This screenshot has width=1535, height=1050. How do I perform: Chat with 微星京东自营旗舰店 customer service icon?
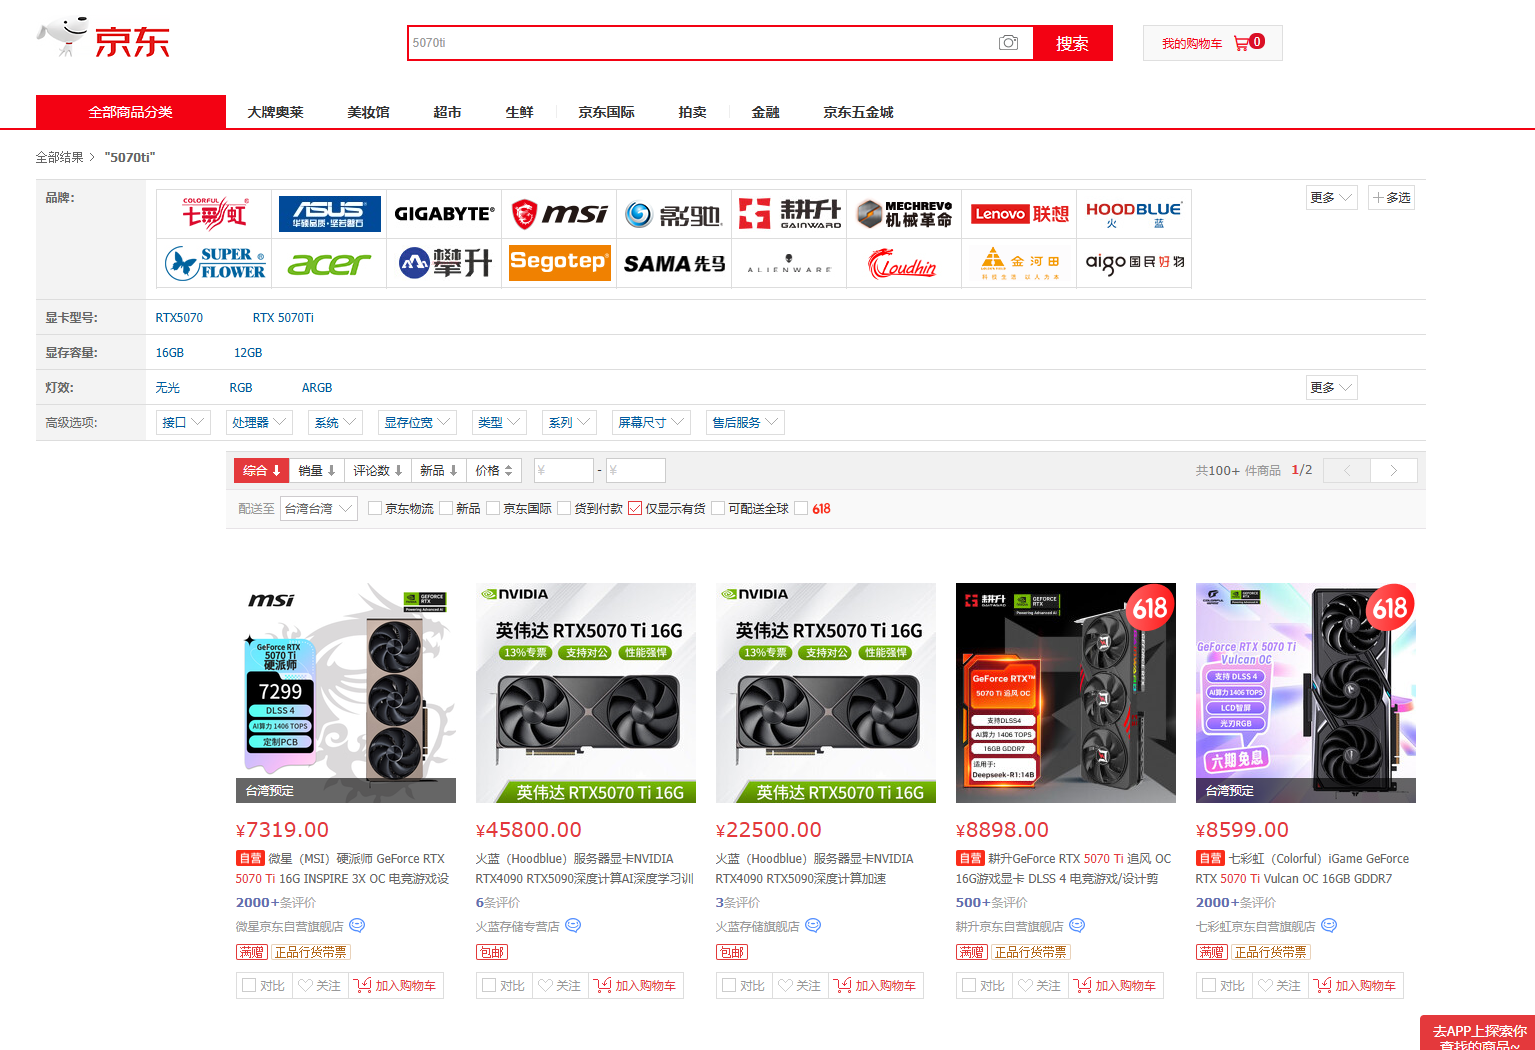357,926
